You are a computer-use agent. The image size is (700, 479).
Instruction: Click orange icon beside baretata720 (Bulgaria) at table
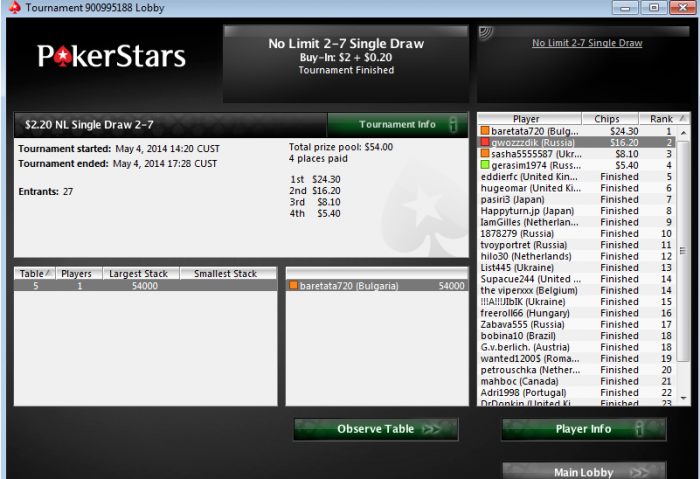click(293, 285)
